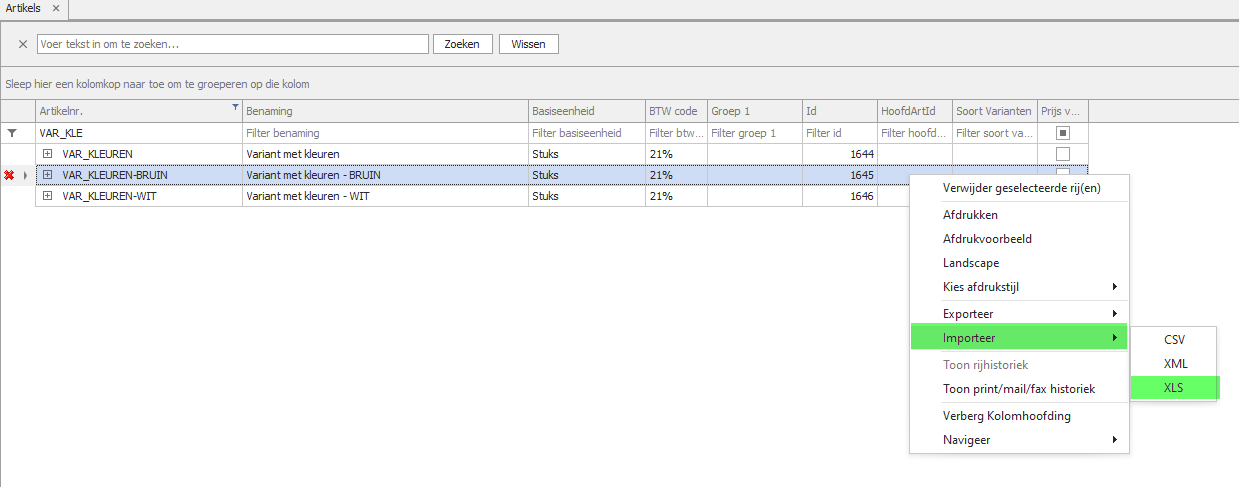Choose Verwijder geselecteerde rij(en) from menu
This screenshot has width=1239, height=487.
(x=1020, y=188)
